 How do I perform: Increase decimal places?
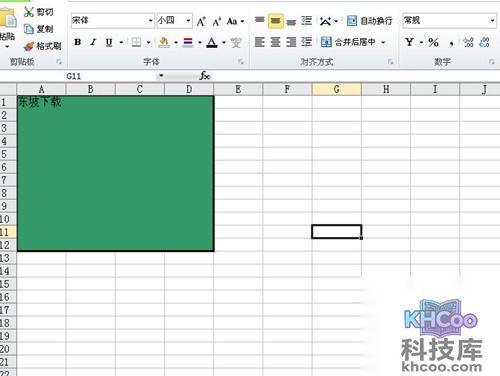469,42
